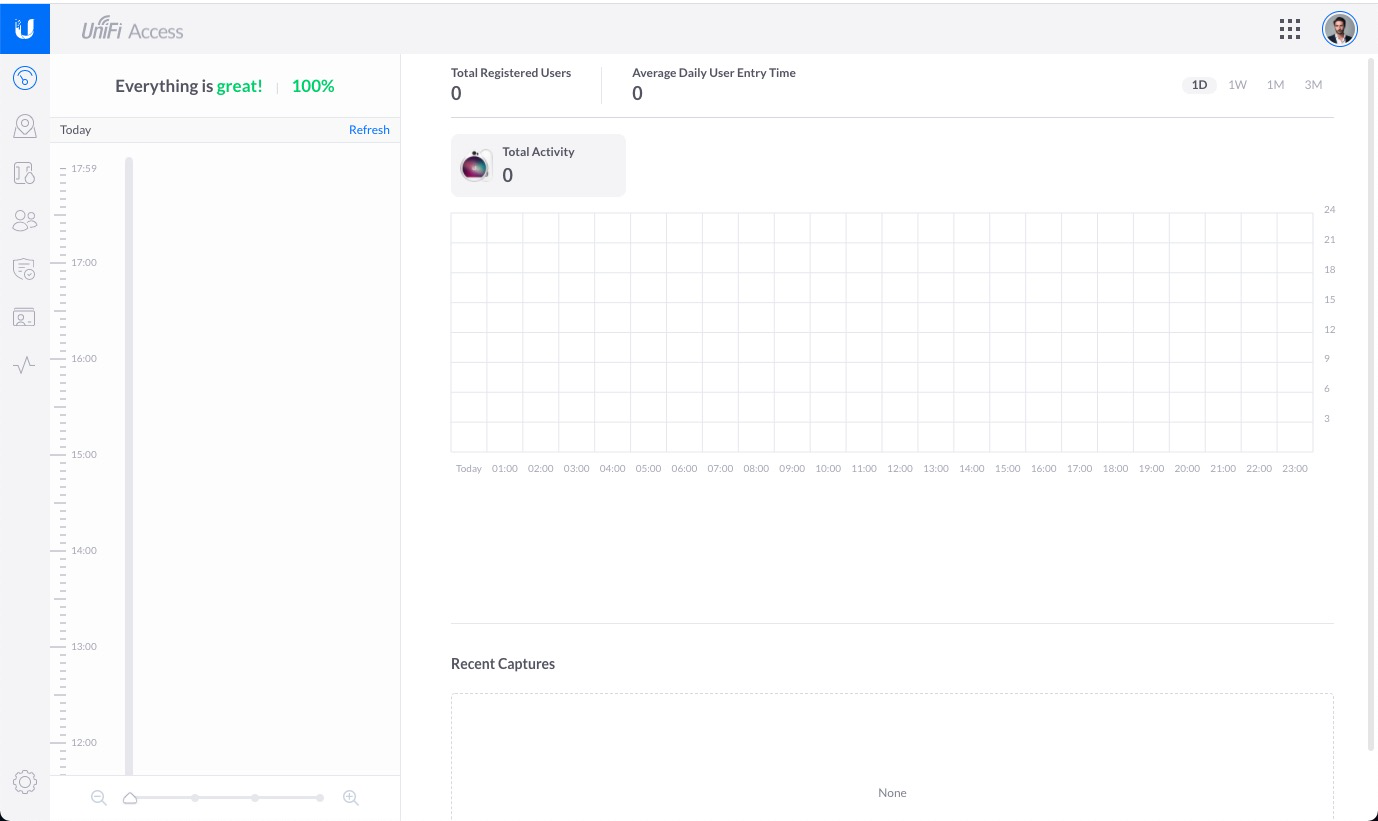Click the Recent Captures heading
Image resolution: width=1378 pixels, height=821 pixels.
click(503, 664)
